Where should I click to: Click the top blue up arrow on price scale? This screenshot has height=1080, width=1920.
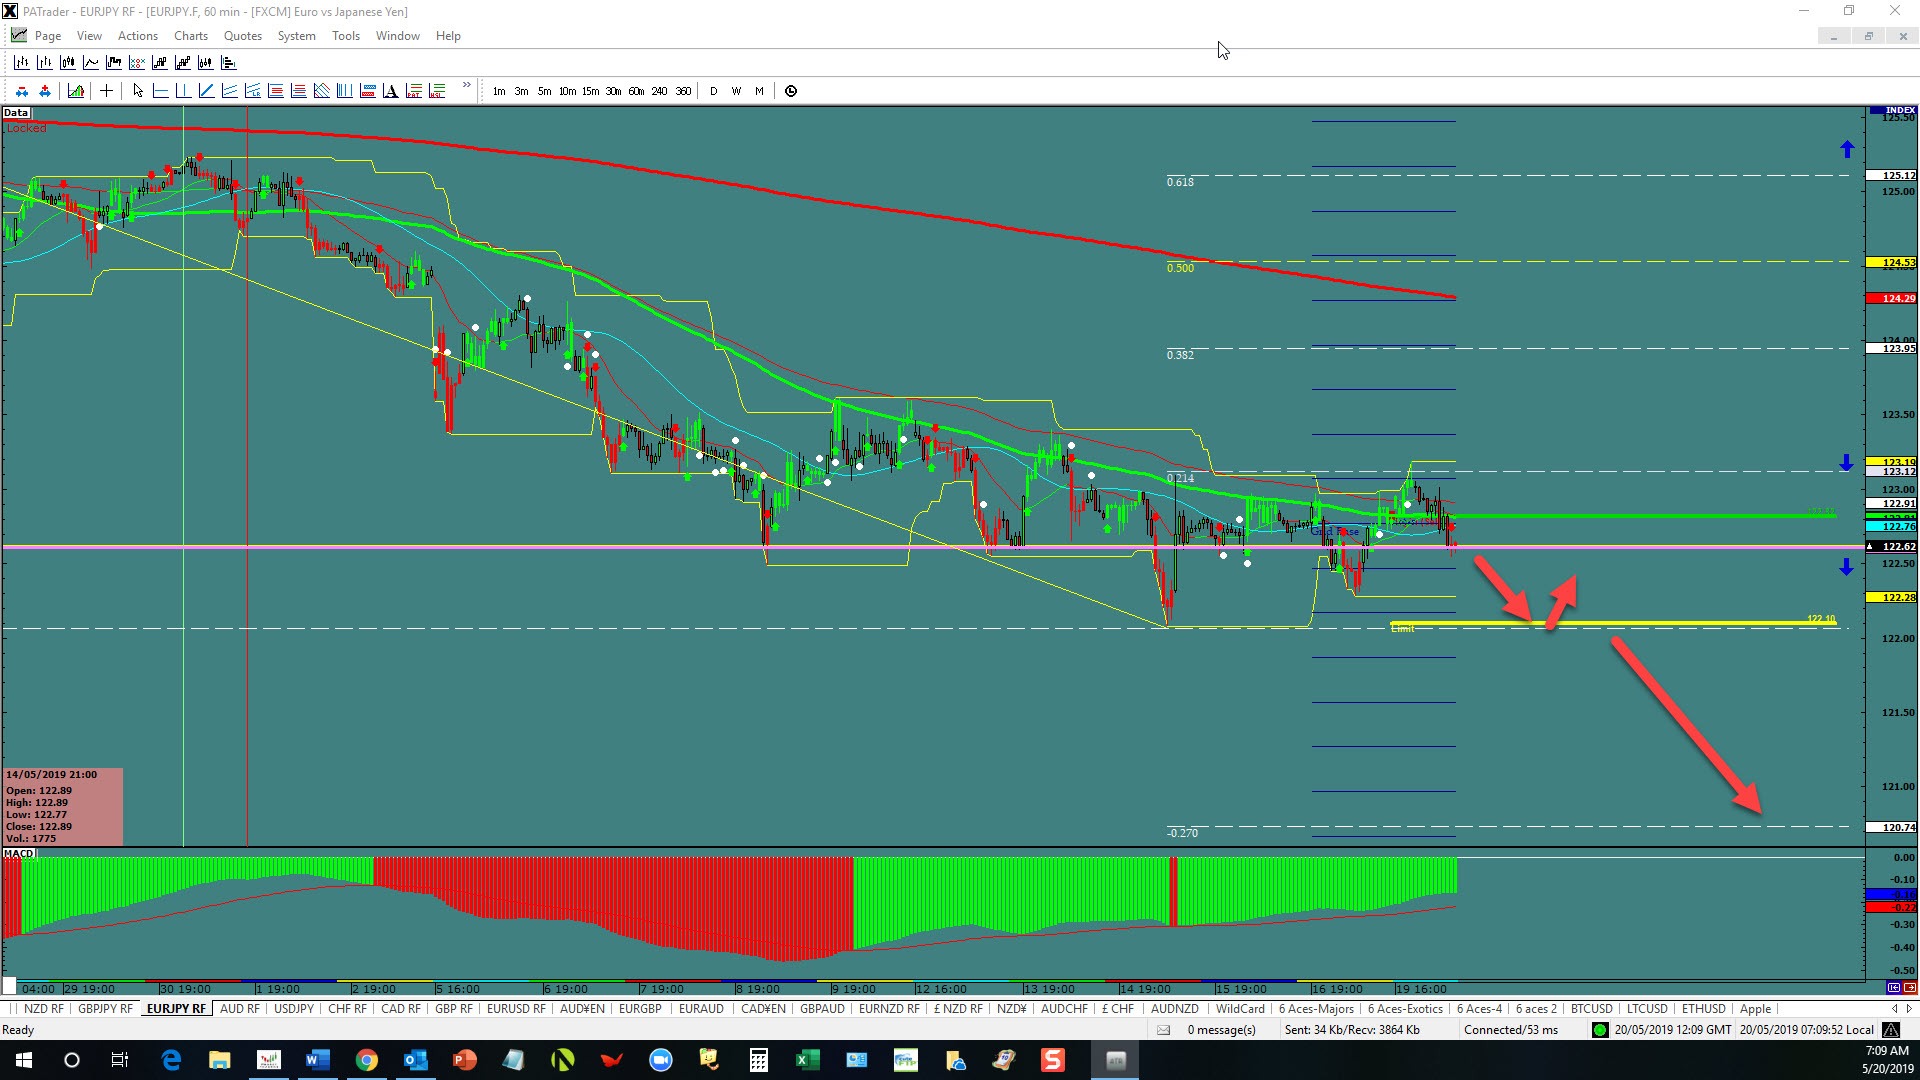pyautogui.click(x=1847, y=149)
